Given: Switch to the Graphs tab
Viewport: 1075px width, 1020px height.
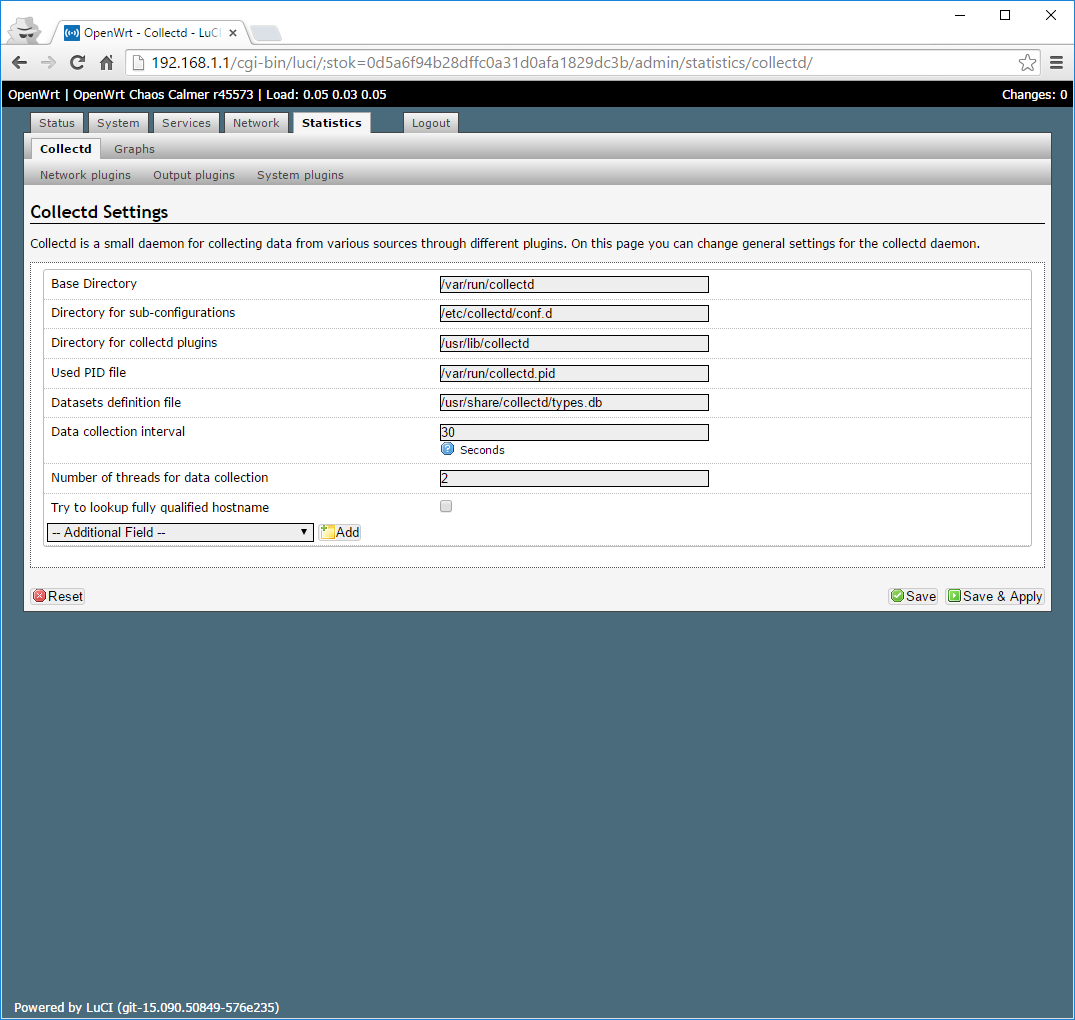Looking at the screenshot, I should pyautogui.click(x=134, y=149).
